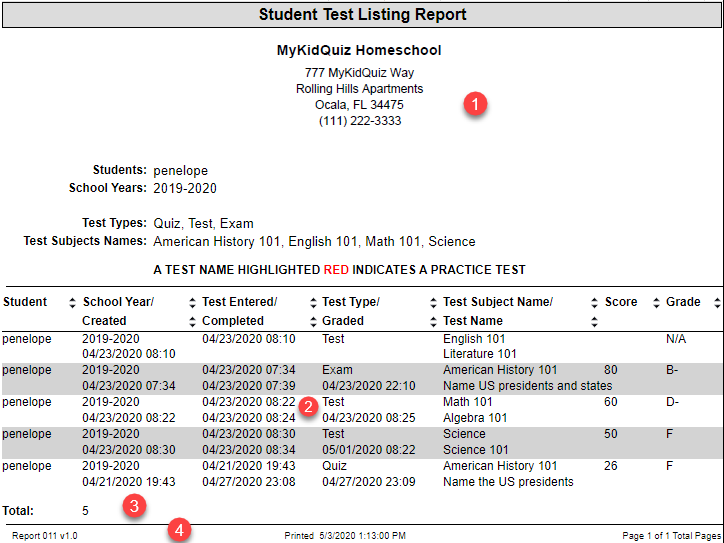Click the phone number (111) 222-3333
The image size is (724, 543).
tap(360, 121)
